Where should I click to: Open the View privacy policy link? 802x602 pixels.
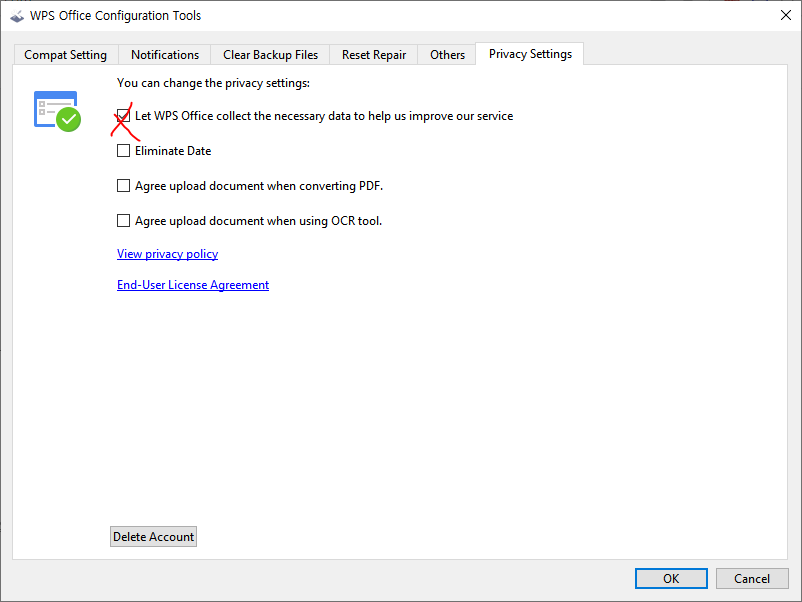(167, 254)
